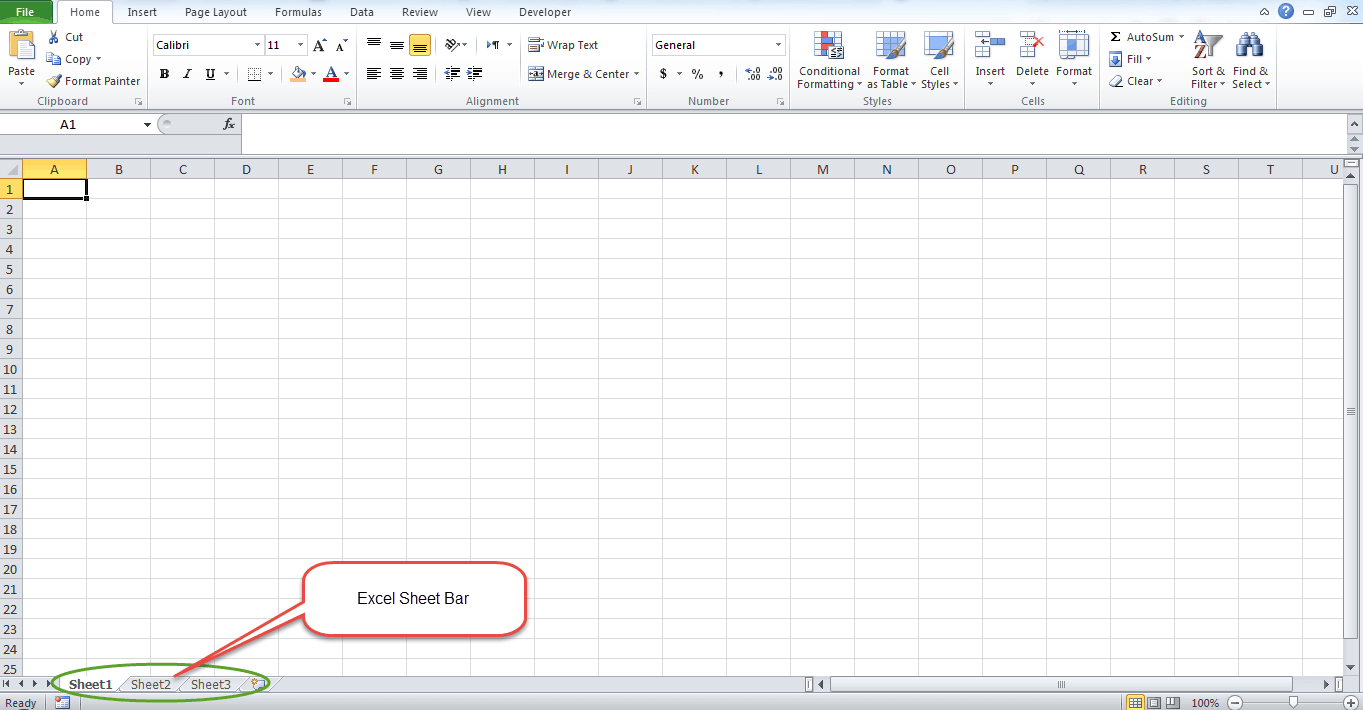Toggle Wrap Text on the cell
The width and height of the screenshot is (1363, 710).
tap(563, 45)
